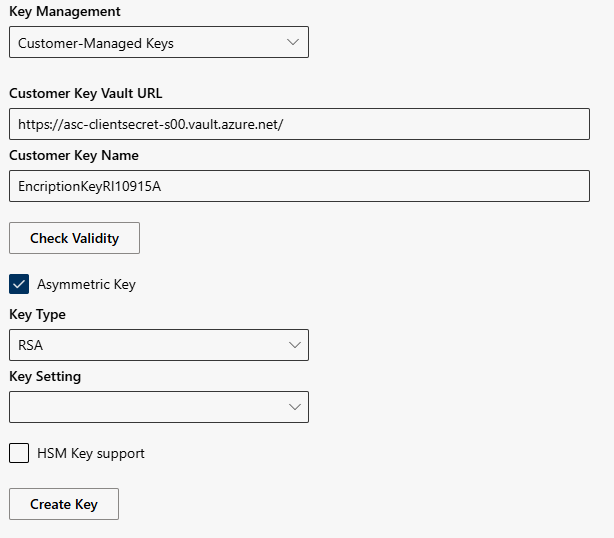
Task: Uncheck the Asymmetric Key checkbox
Action: (x=19, y=284)
